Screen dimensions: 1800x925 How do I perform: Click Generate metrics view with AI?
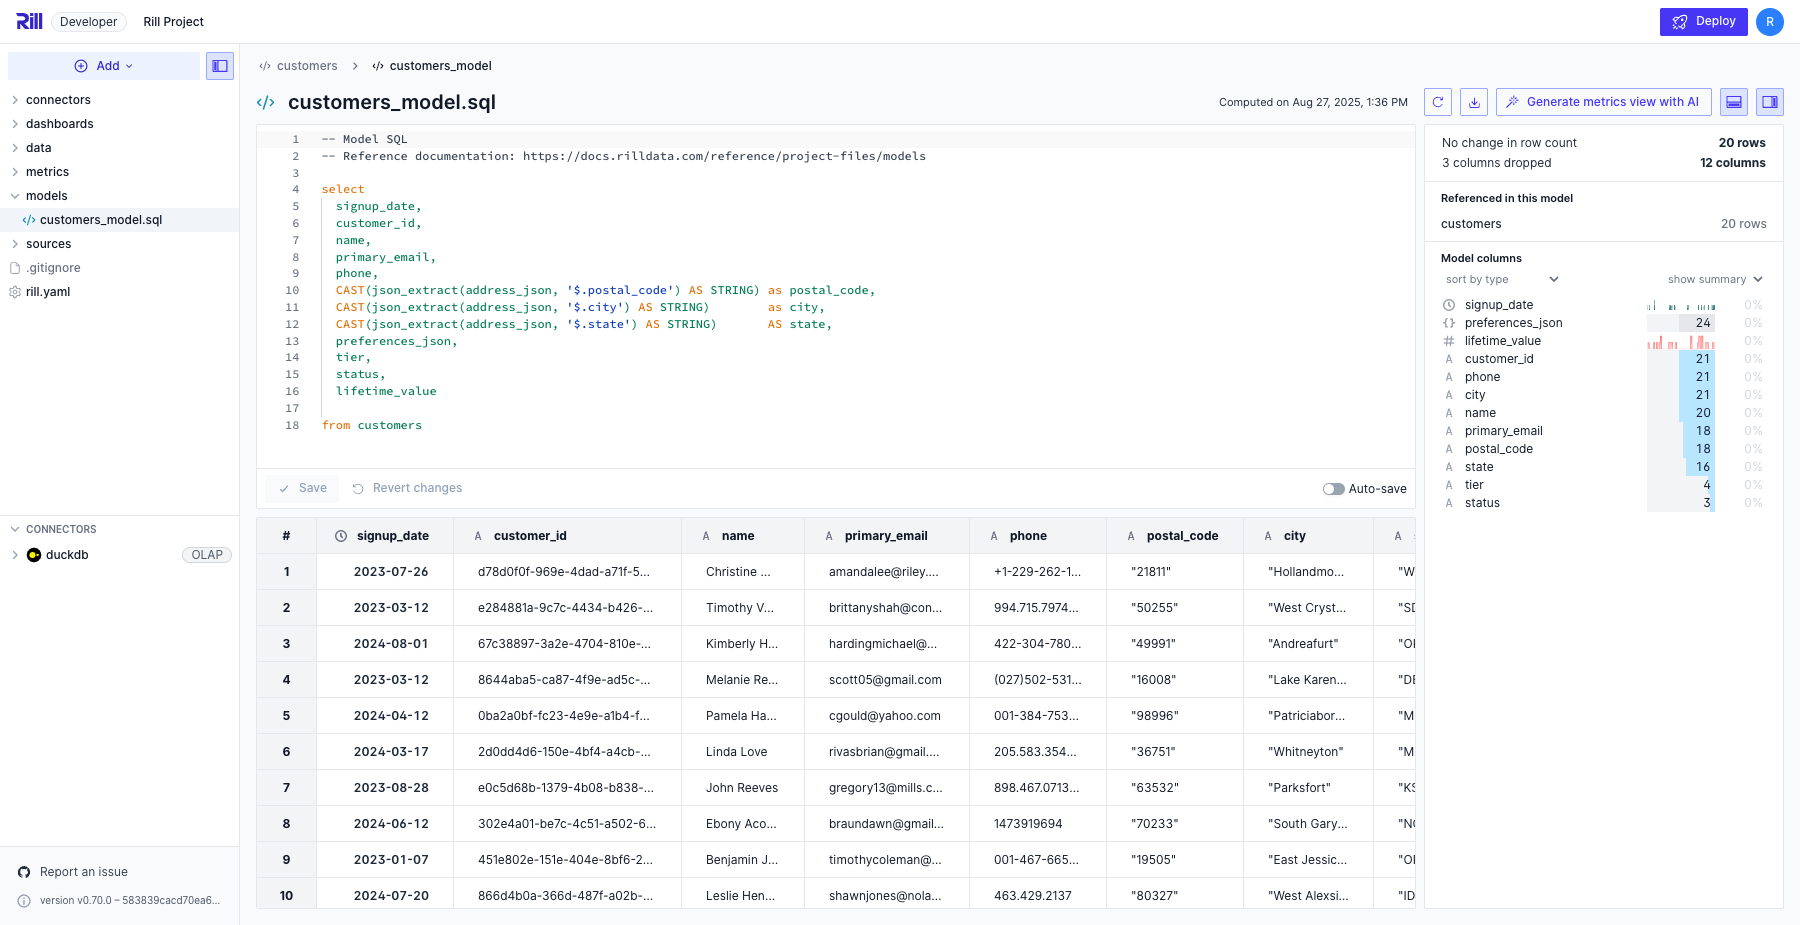tap(1603, 102)
